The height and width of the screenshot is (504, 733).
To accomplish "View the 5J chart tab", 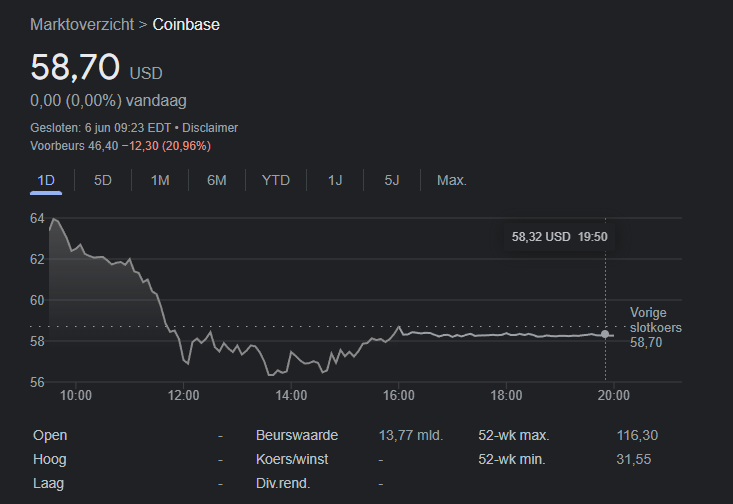I will point(392,181).
